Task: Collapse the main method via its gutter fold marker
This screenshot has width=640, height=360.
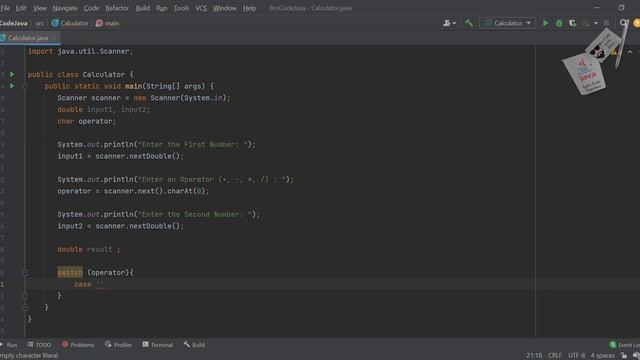Action: pos(25,86)
